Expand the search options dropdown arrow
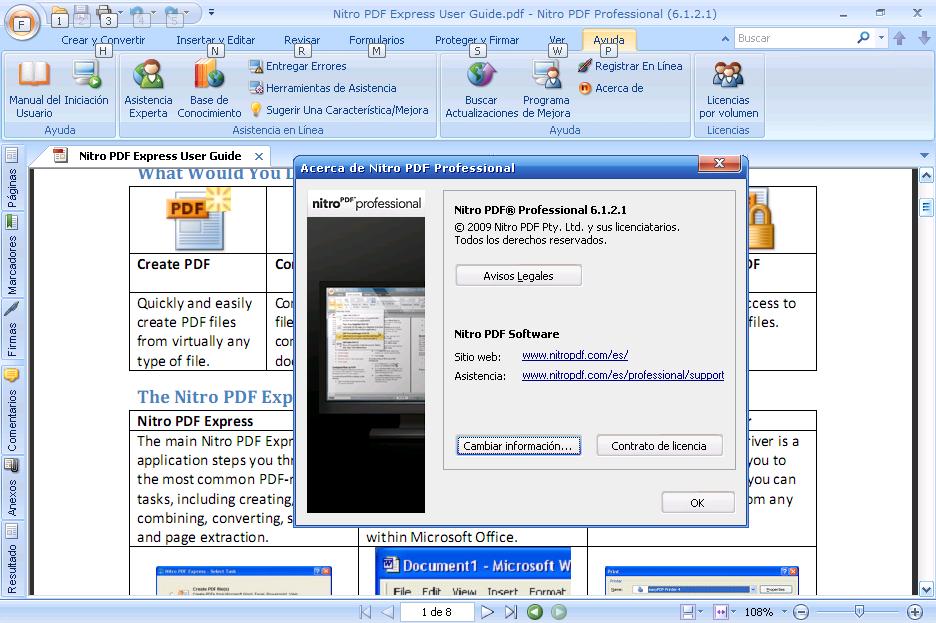Viewport: 936px width, 623px height. 881,38
